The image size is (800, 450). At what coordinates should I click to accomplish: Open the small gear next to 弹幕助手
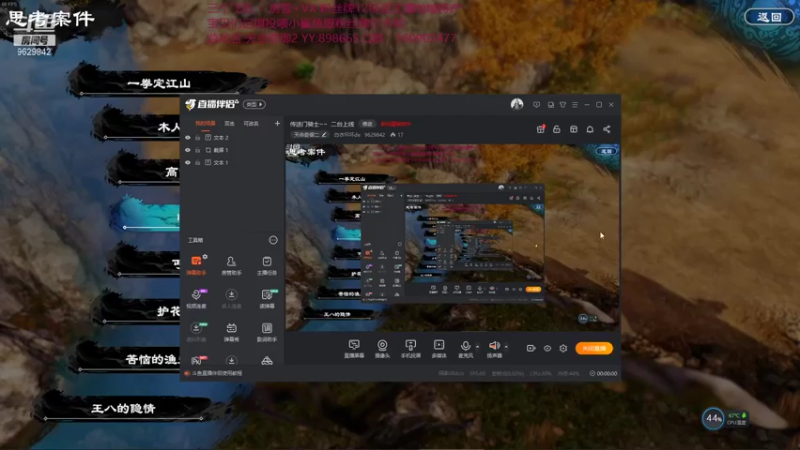pos(205,257)
